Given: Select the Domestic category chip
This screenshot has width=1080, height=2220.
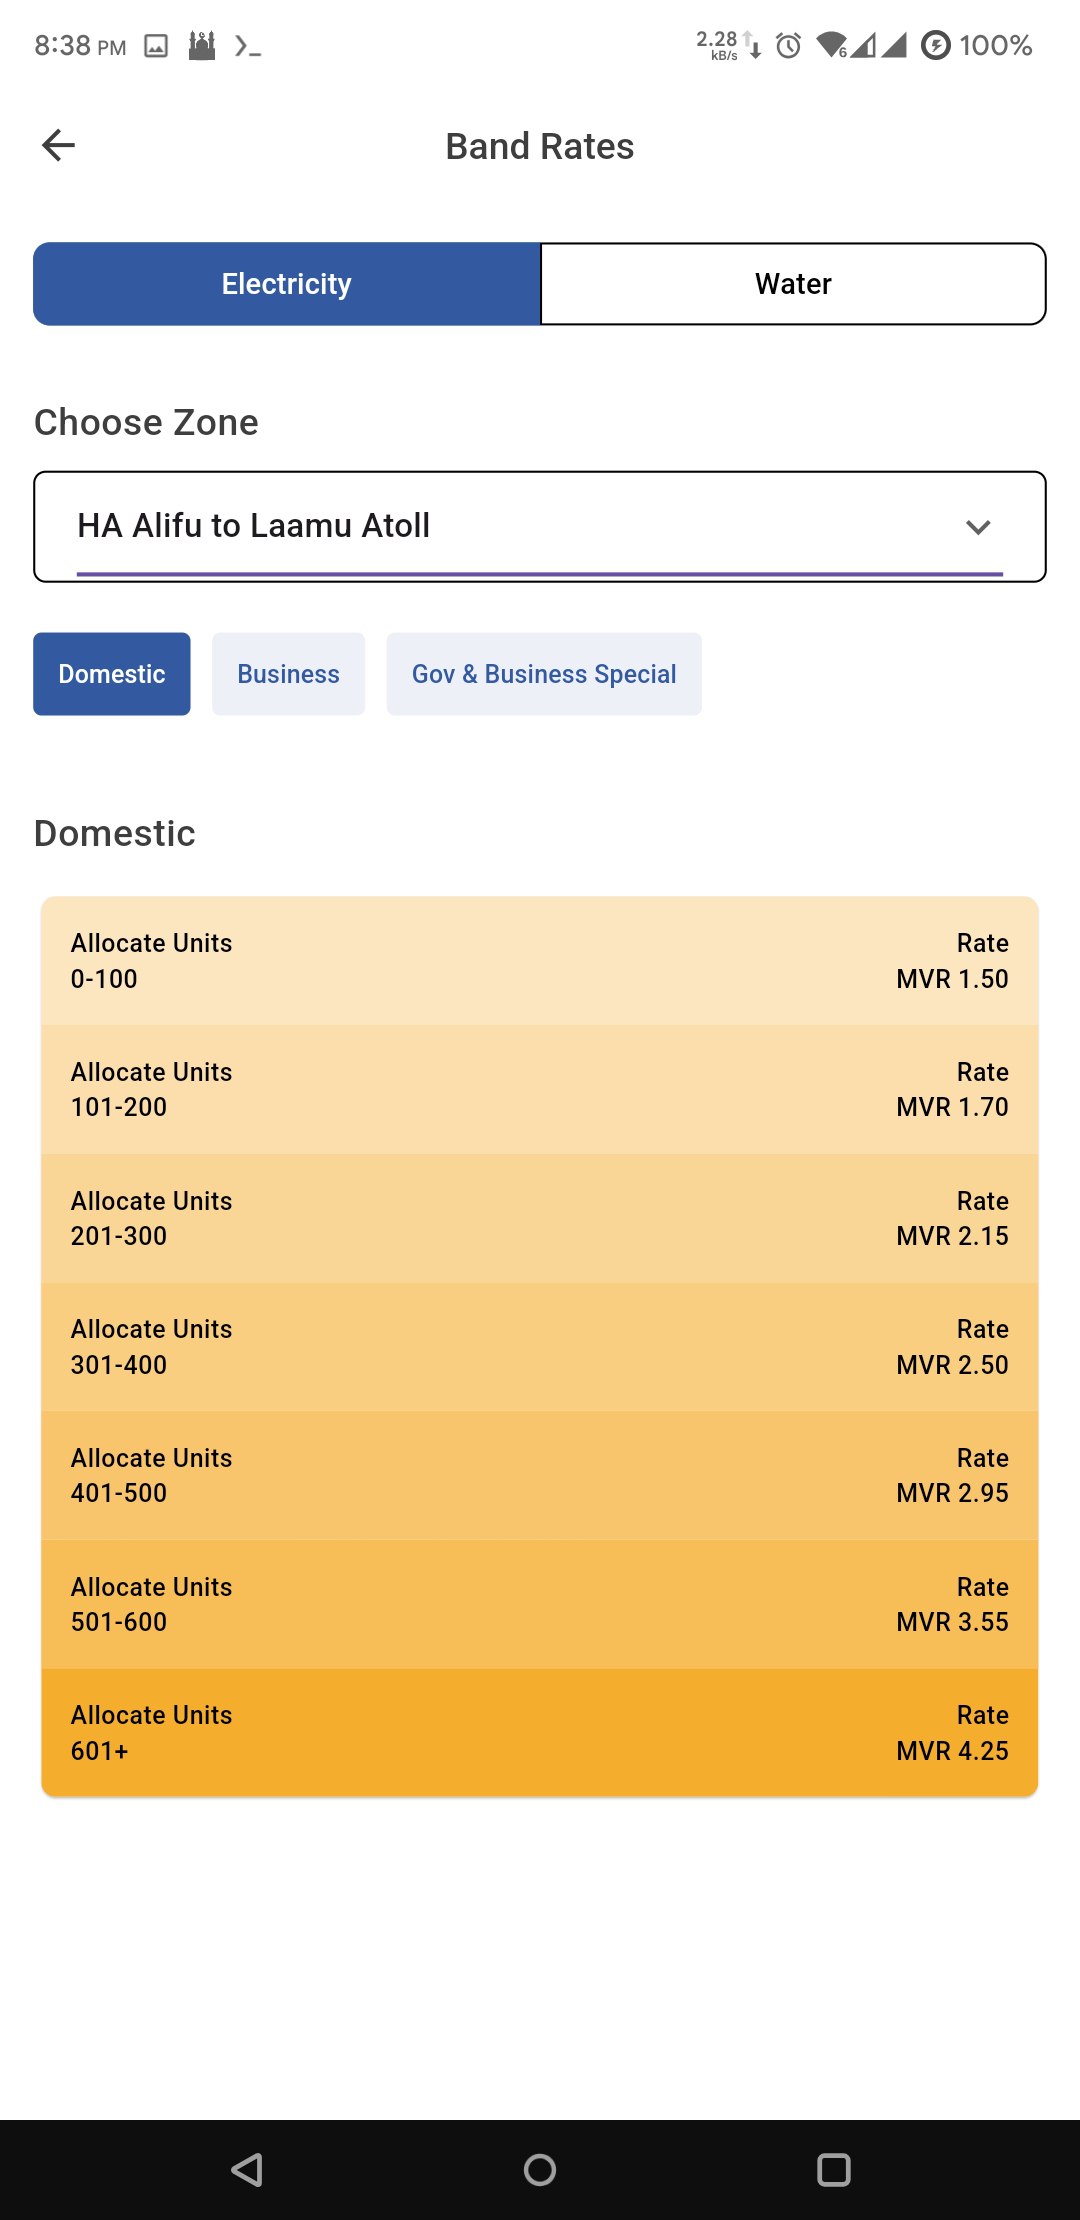Looking at the screenshot, I should click(x=112, y=674).
